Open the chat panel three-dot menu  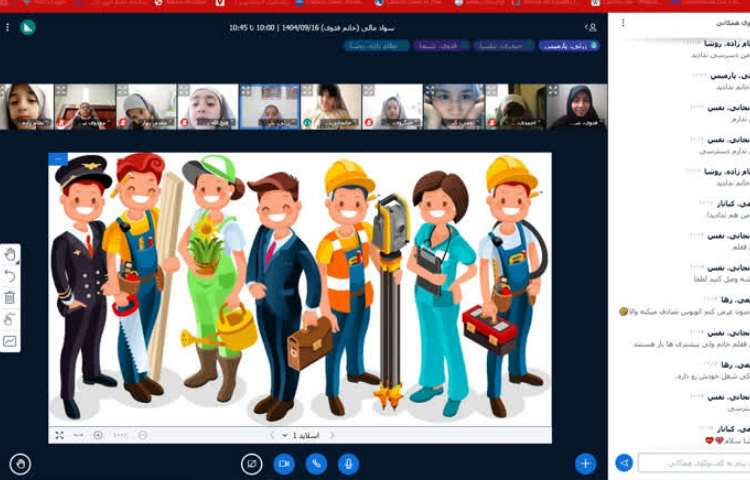pos(623,22)
